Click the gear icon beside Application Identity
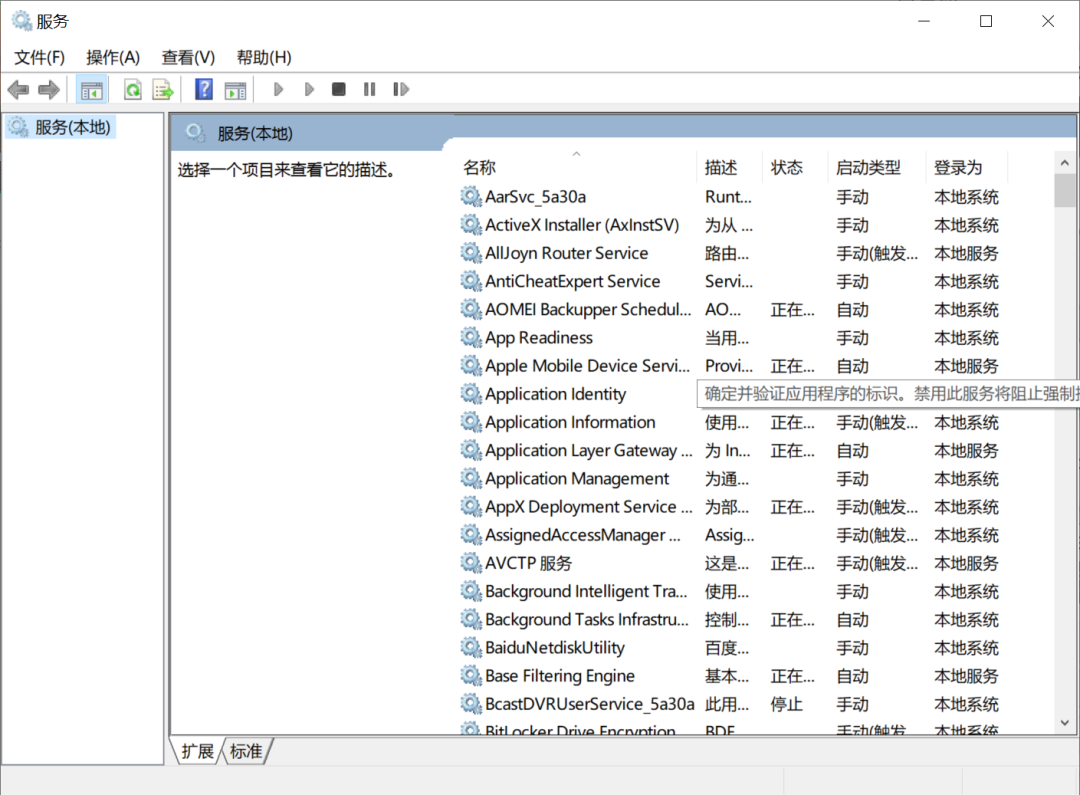 [471, 394]
